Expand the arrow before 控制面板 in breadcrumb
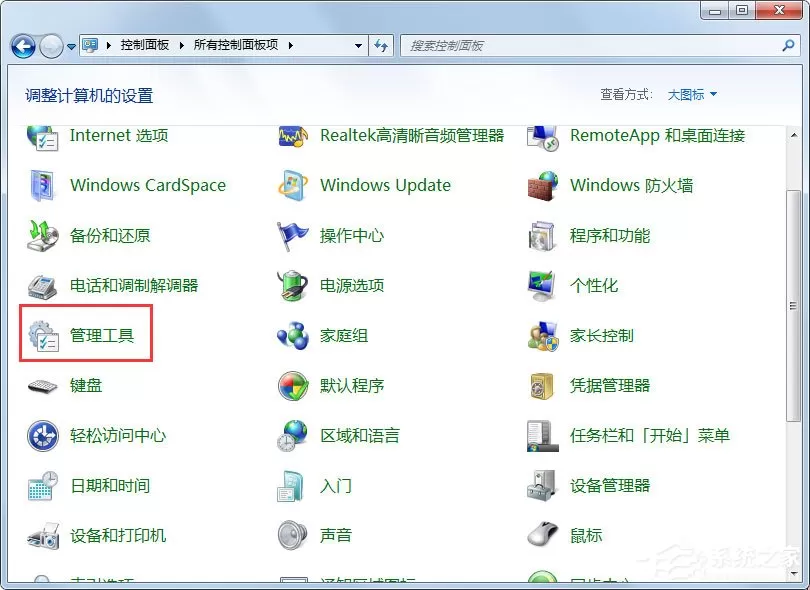 tap(108, 45)
